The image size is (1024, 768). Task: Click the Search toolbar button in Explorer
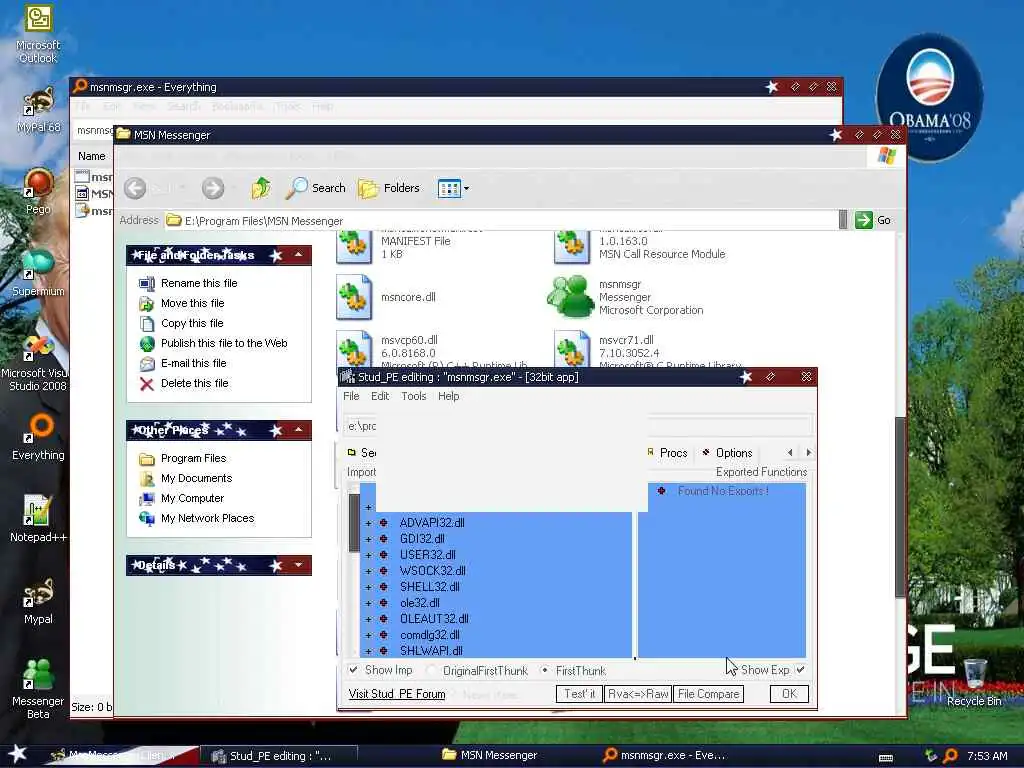316,188
